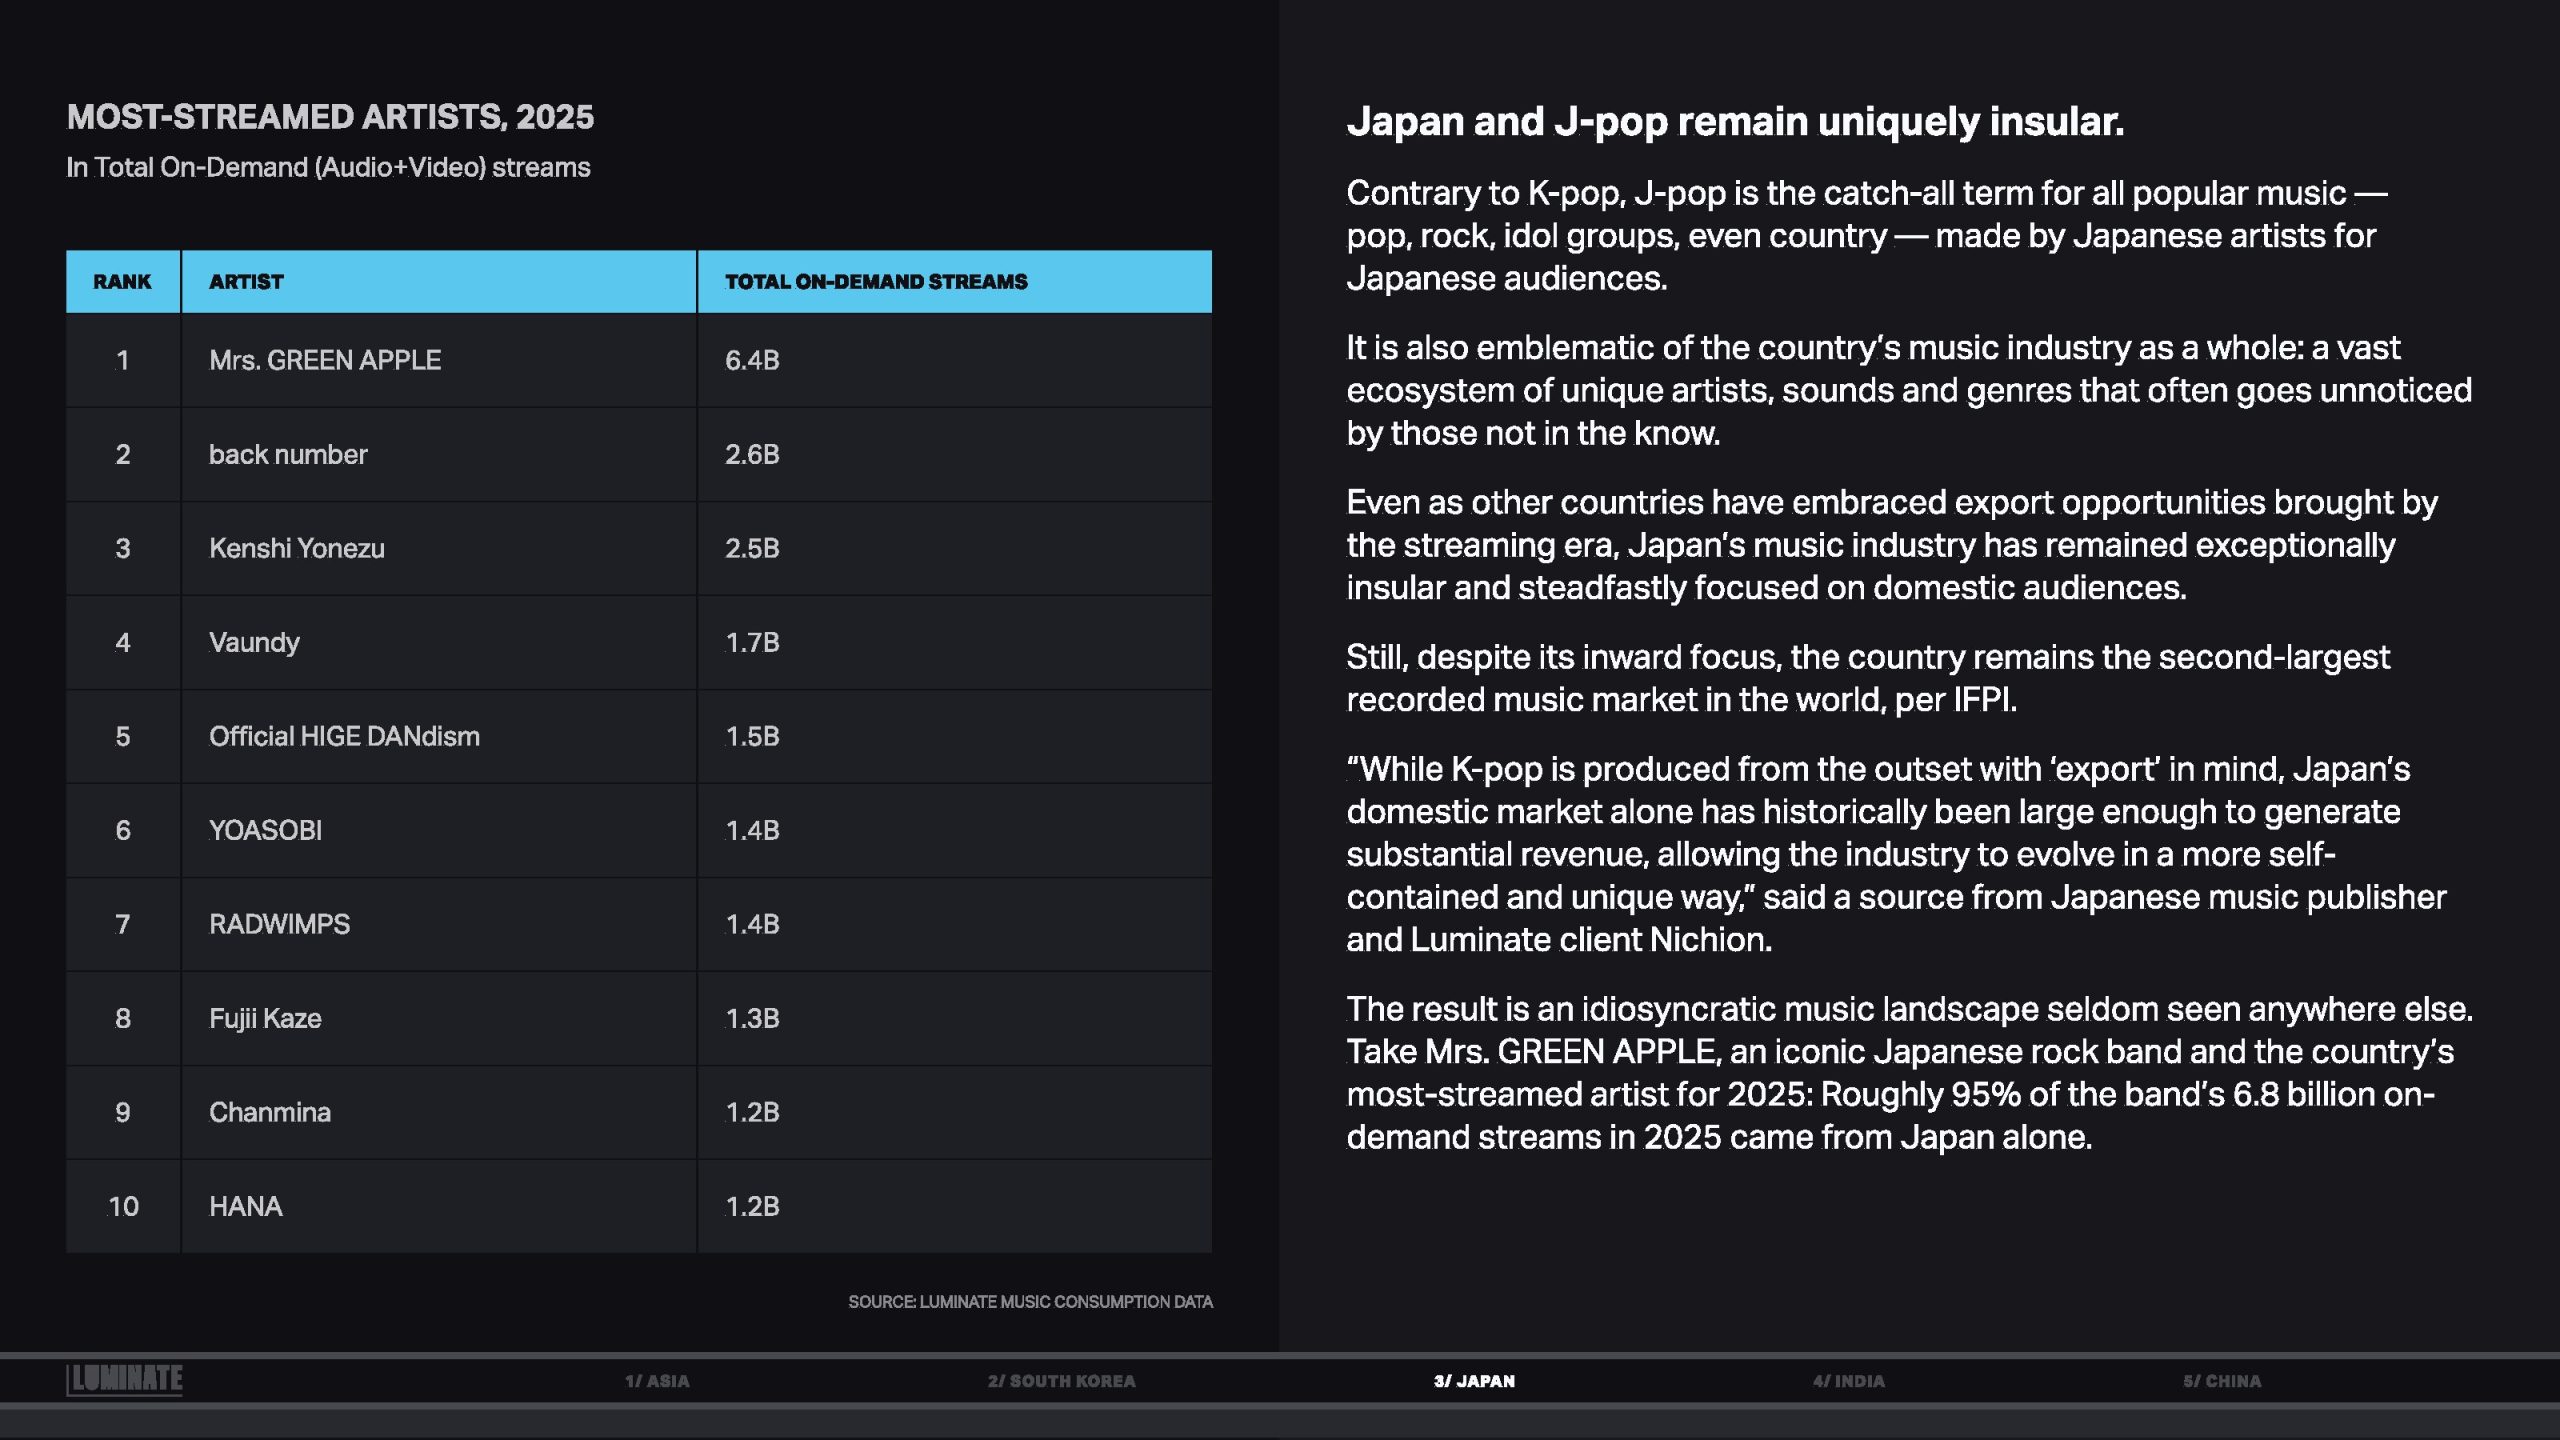Click TOTAL ON-DEMAND STREAMS column header
Screen dimensions: 2560x1440
point(876,282)
